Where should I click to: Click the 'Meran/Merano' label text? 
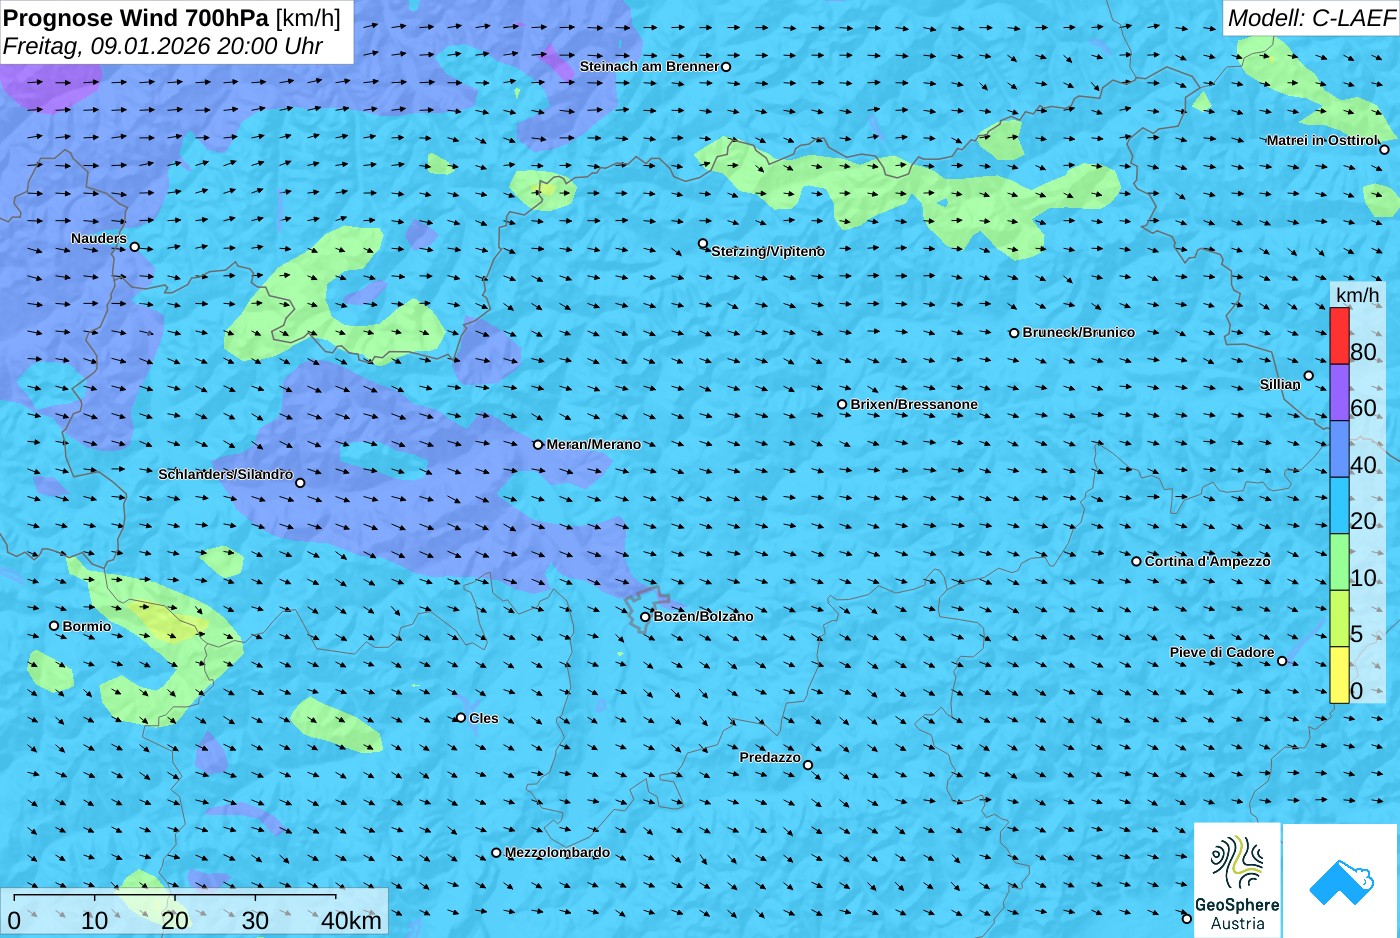point(594,444)
